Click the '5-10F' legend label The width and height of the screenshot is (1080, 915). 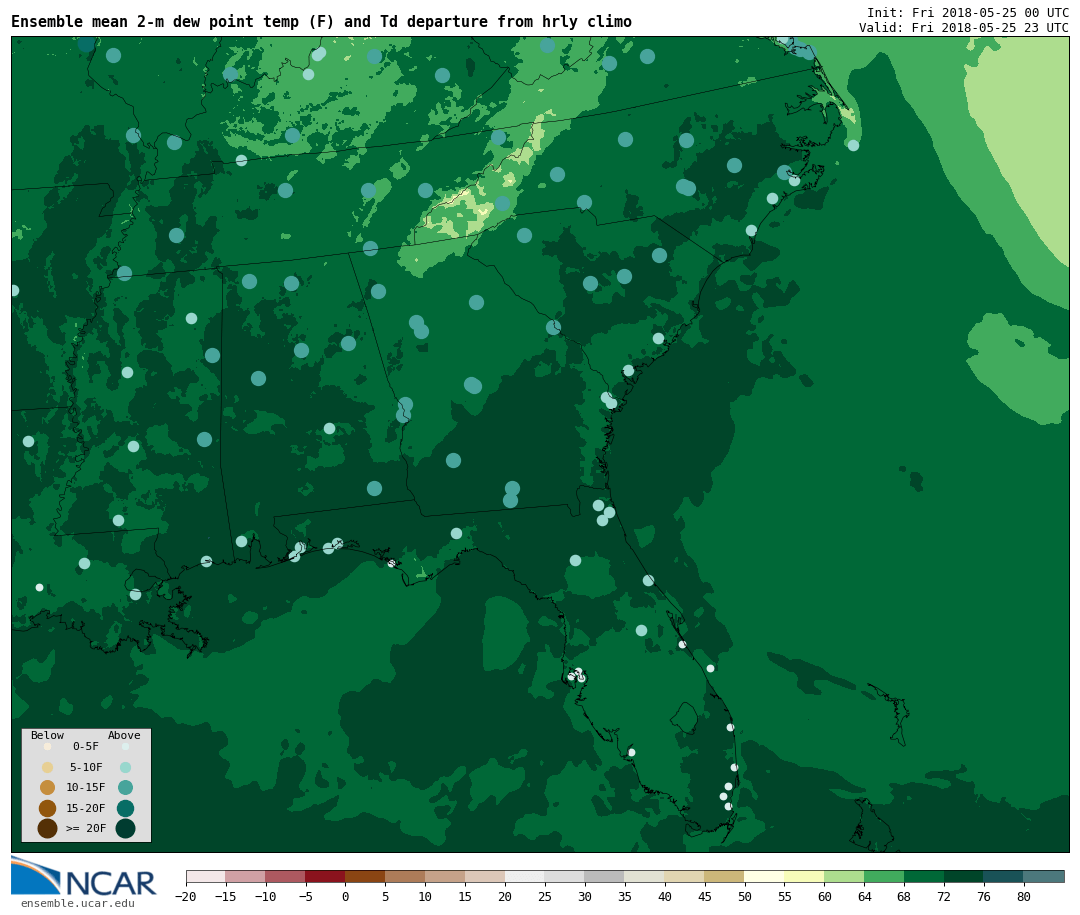(86, 767)
